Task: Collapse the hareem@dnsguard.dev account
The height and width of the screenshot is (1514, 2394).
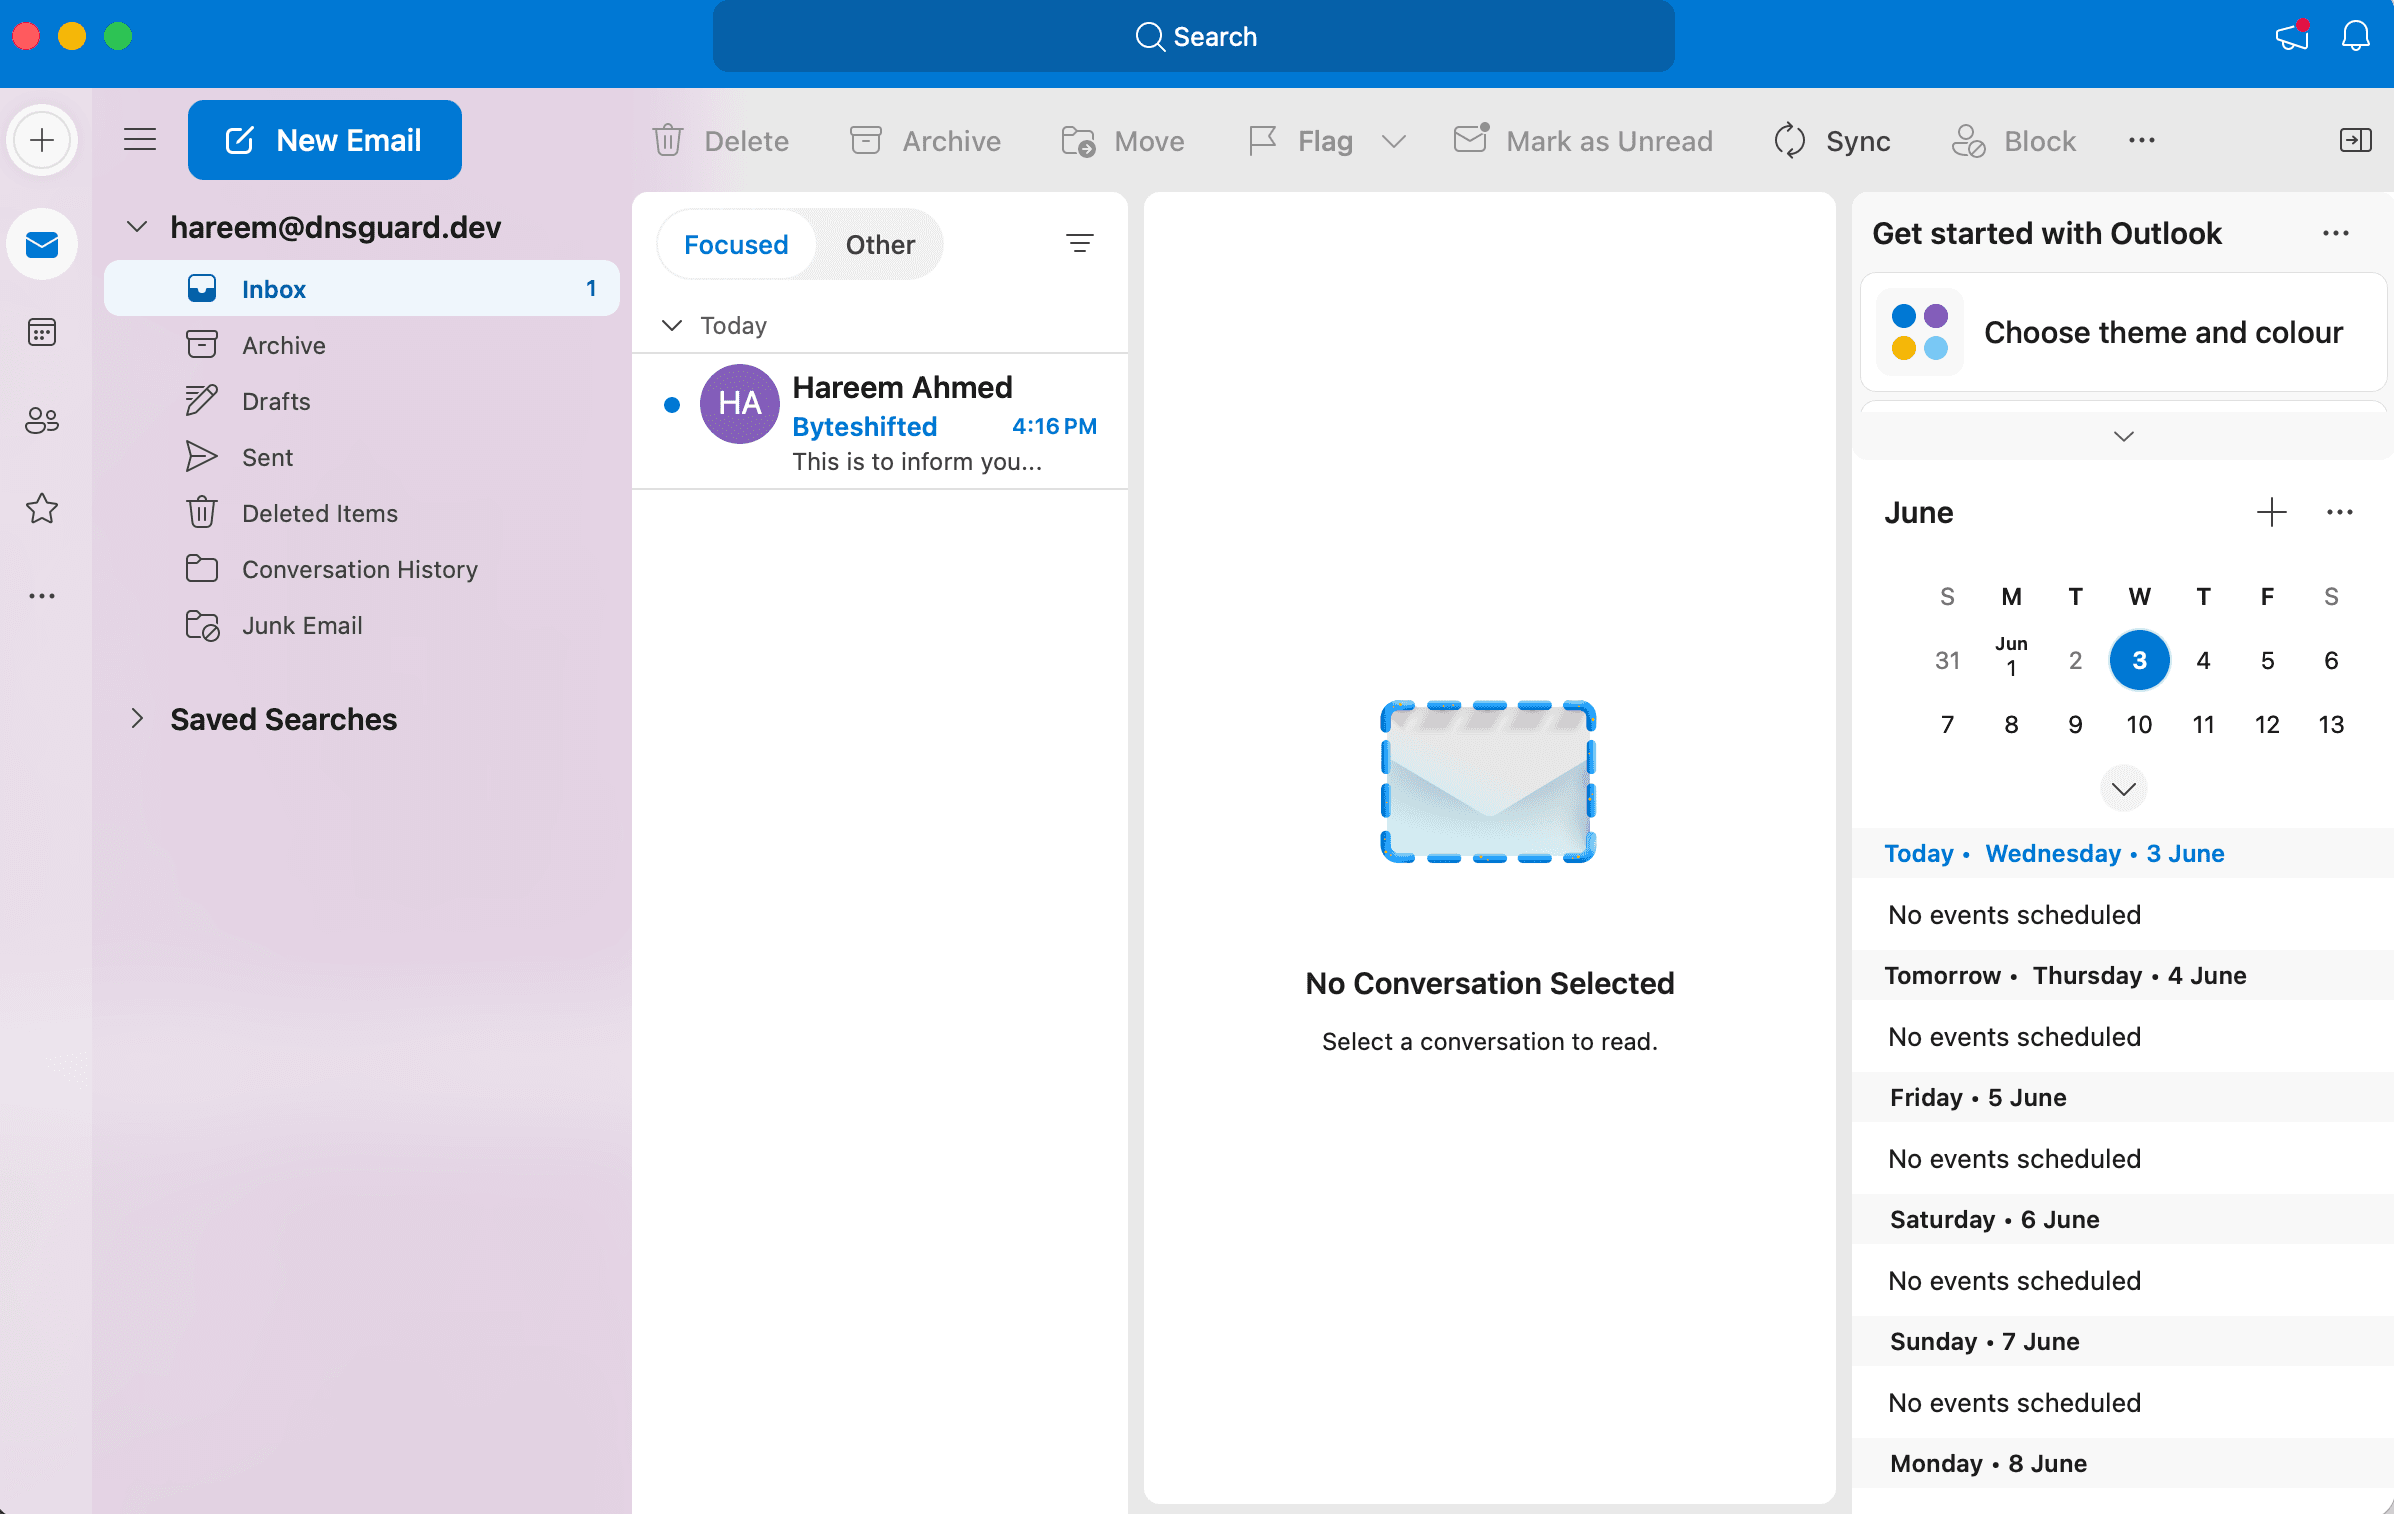Action: (x=137, y=227)
